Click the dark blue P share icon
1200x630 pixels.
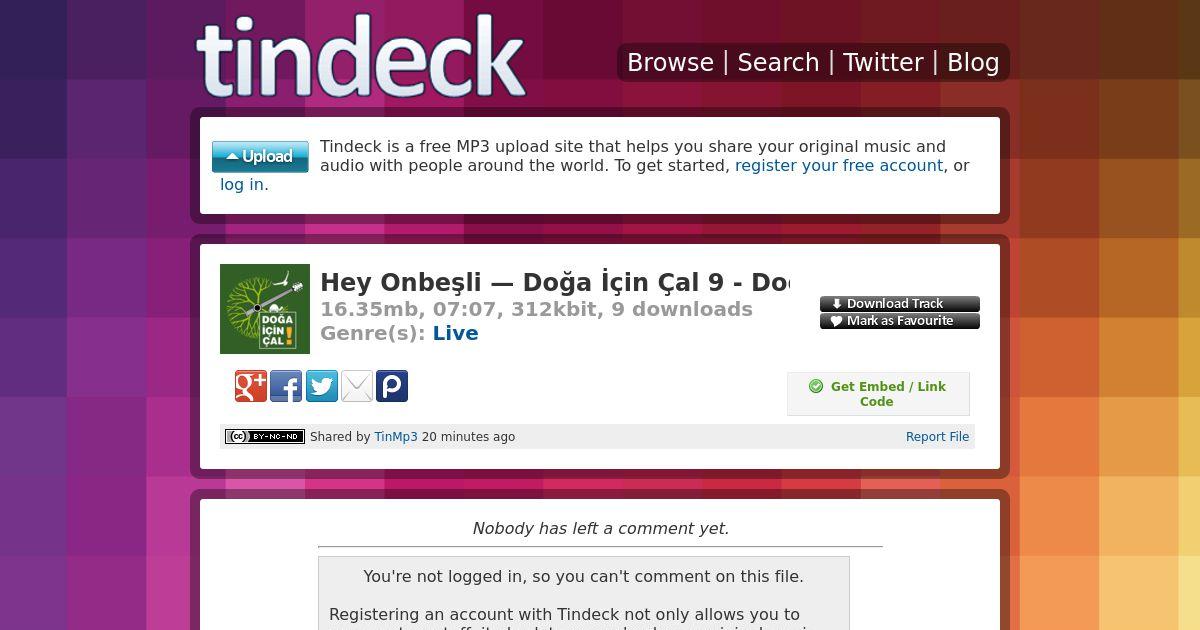(x=392, y=386)
